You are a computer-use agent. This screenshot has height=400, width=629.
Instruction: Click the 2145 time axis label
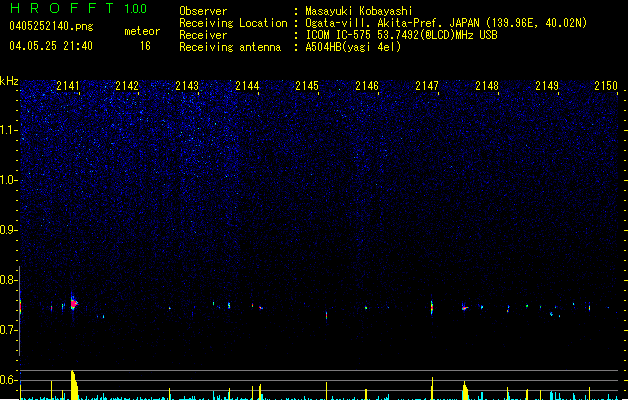pyautogui.click(x=307, y=86)
